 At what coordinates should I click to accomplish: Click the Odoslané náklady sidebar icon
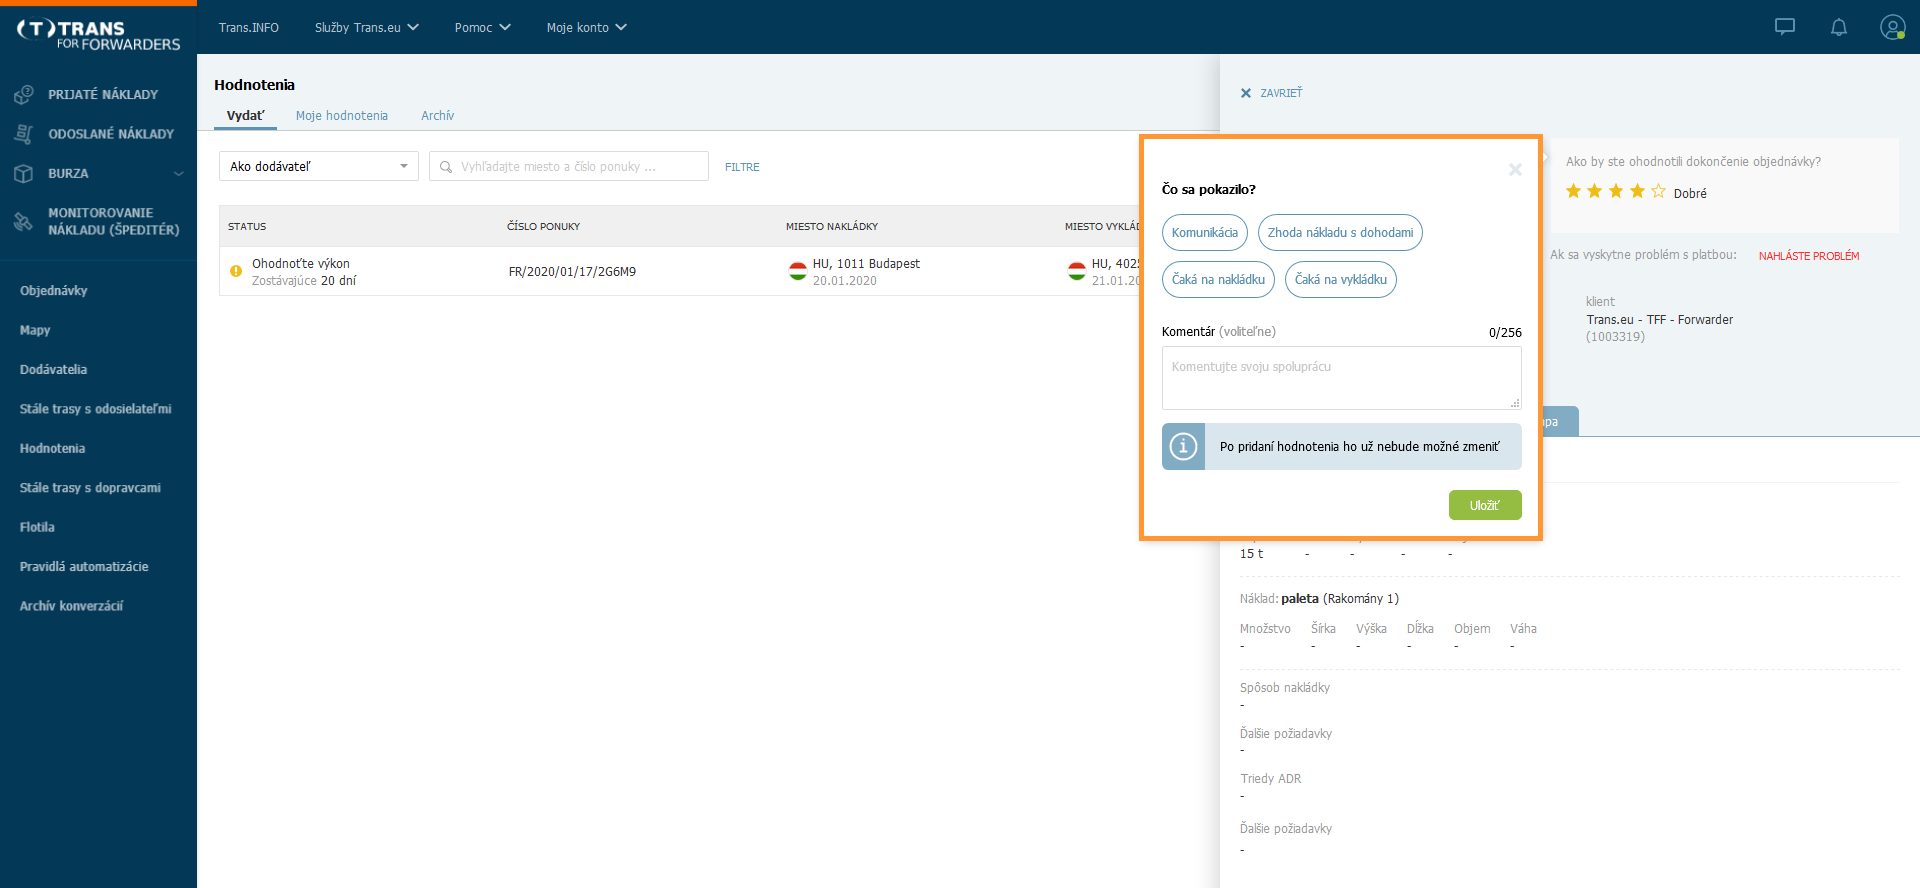click(x=24, y=134)
